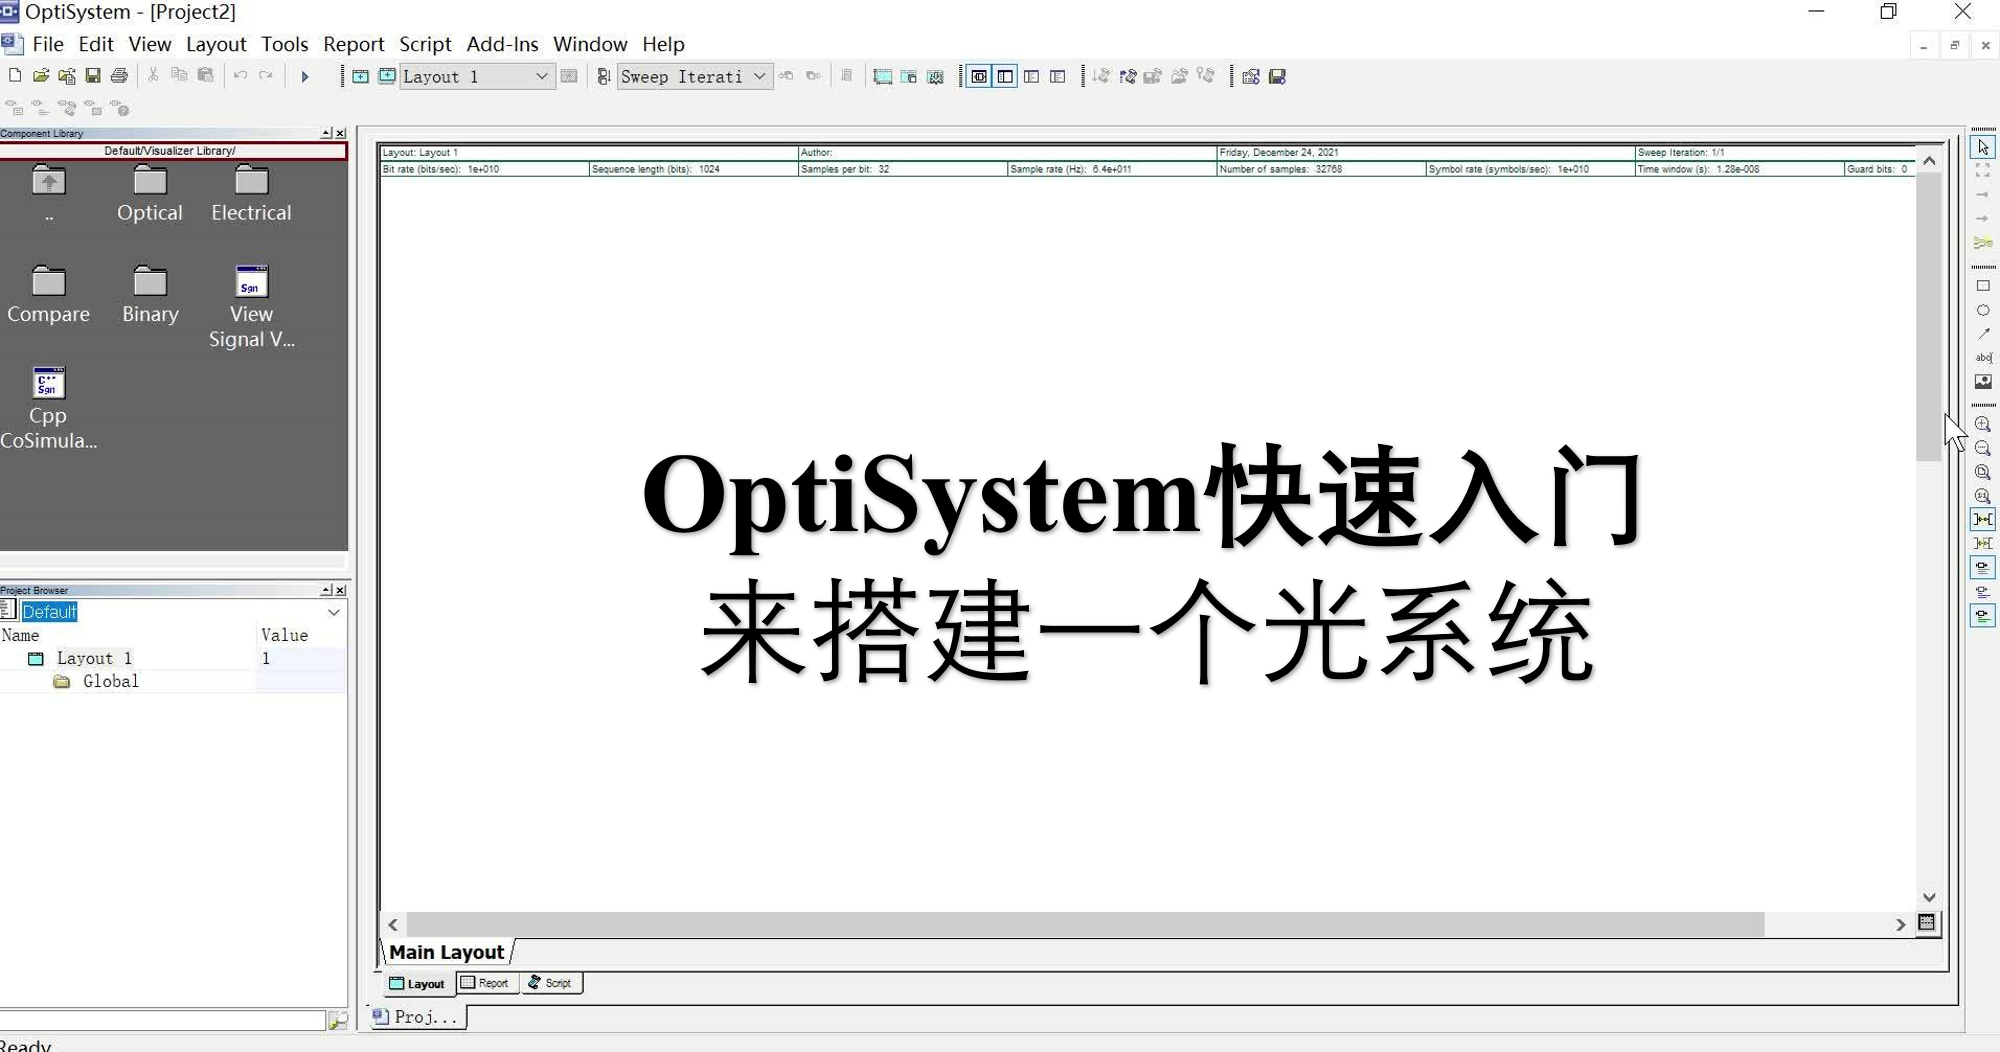The image size is (2000, 1052).
Task: Switch to the Script tab
Action: coord(551,983)
